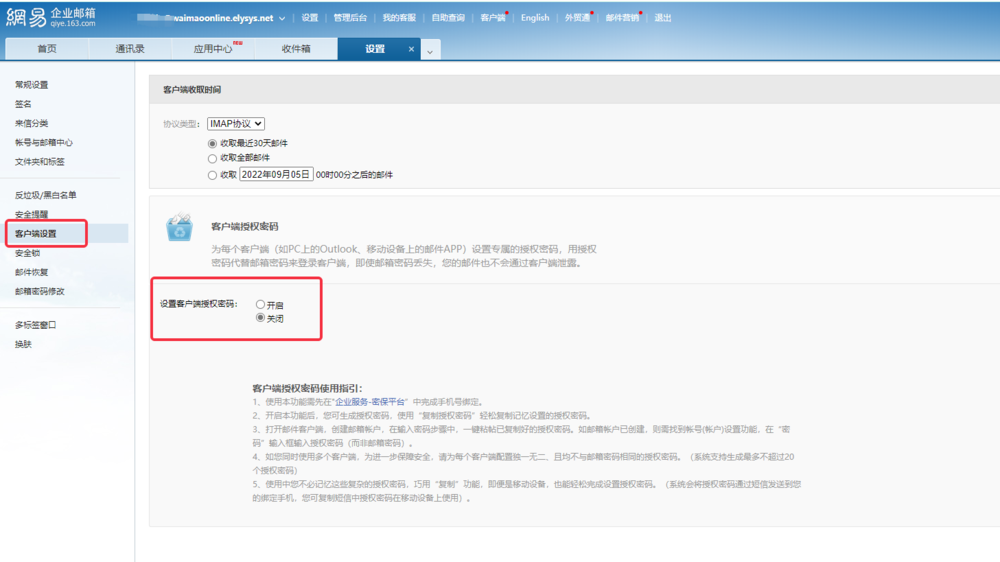Open the account email address dropdown
This screenshot has width=1000, height=562.
coord(282,18)
